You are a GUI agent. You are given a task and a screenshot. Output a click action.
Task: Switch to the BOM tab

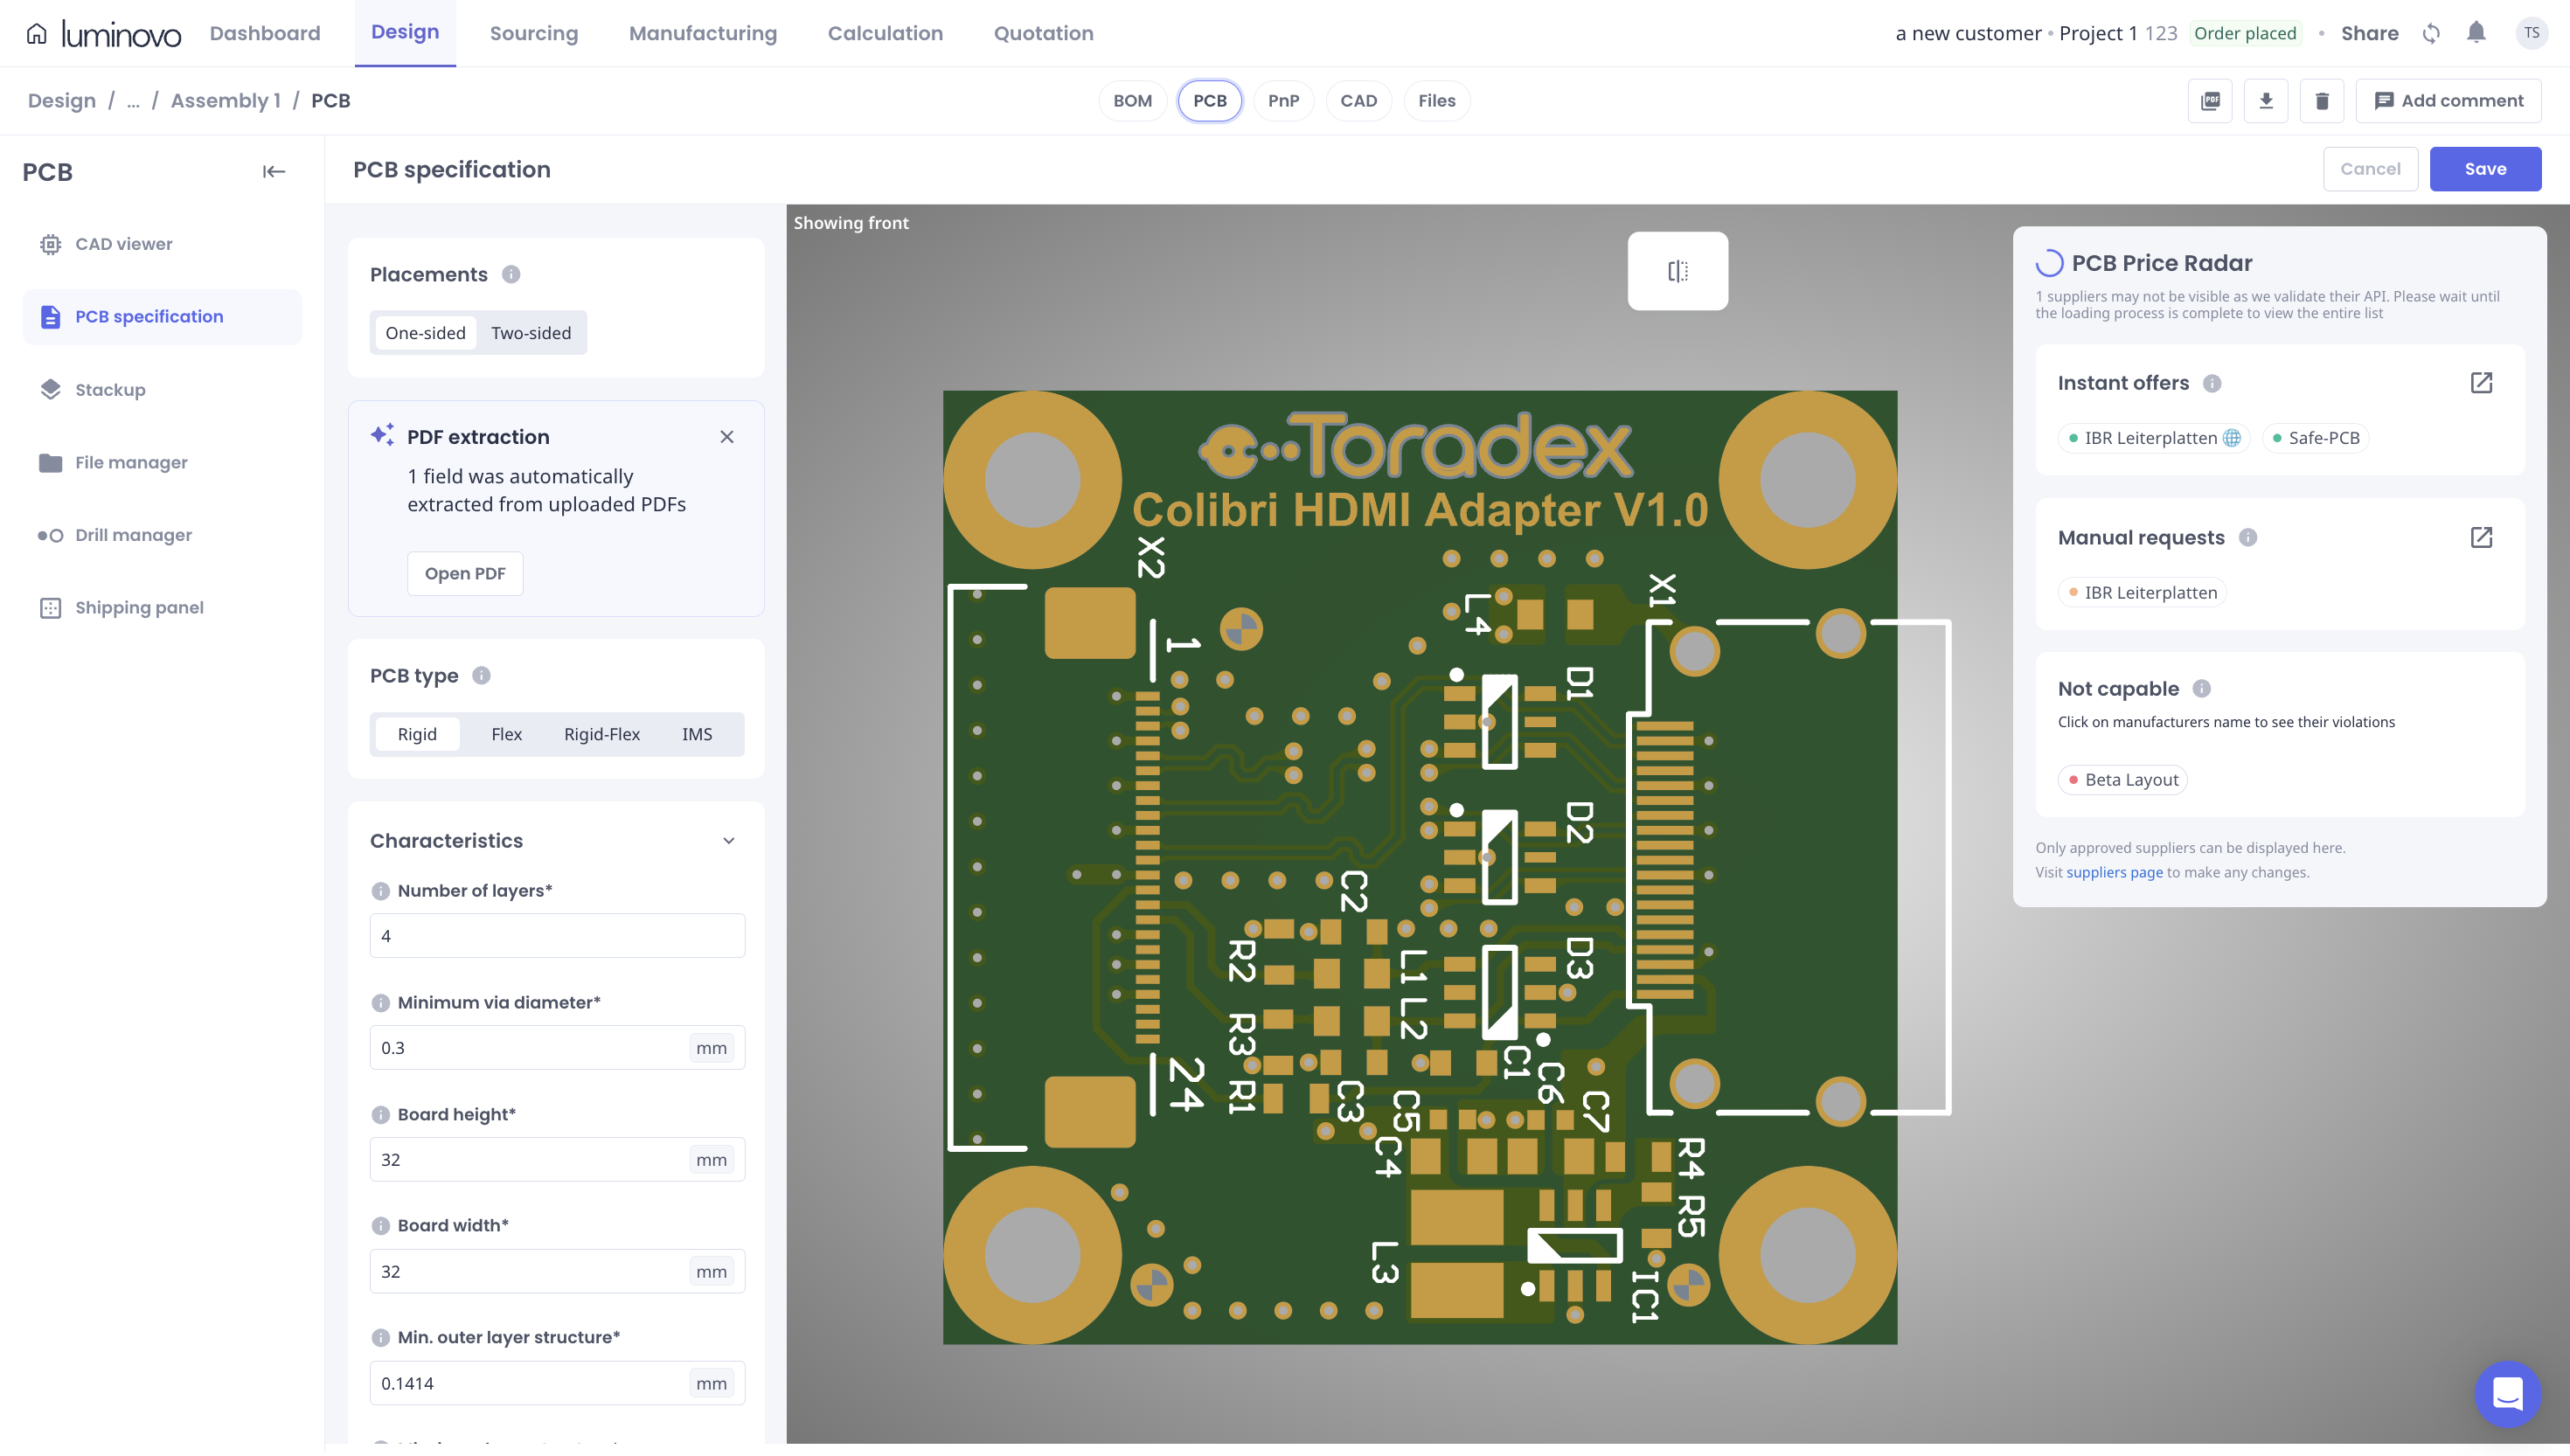(1132, 101)
